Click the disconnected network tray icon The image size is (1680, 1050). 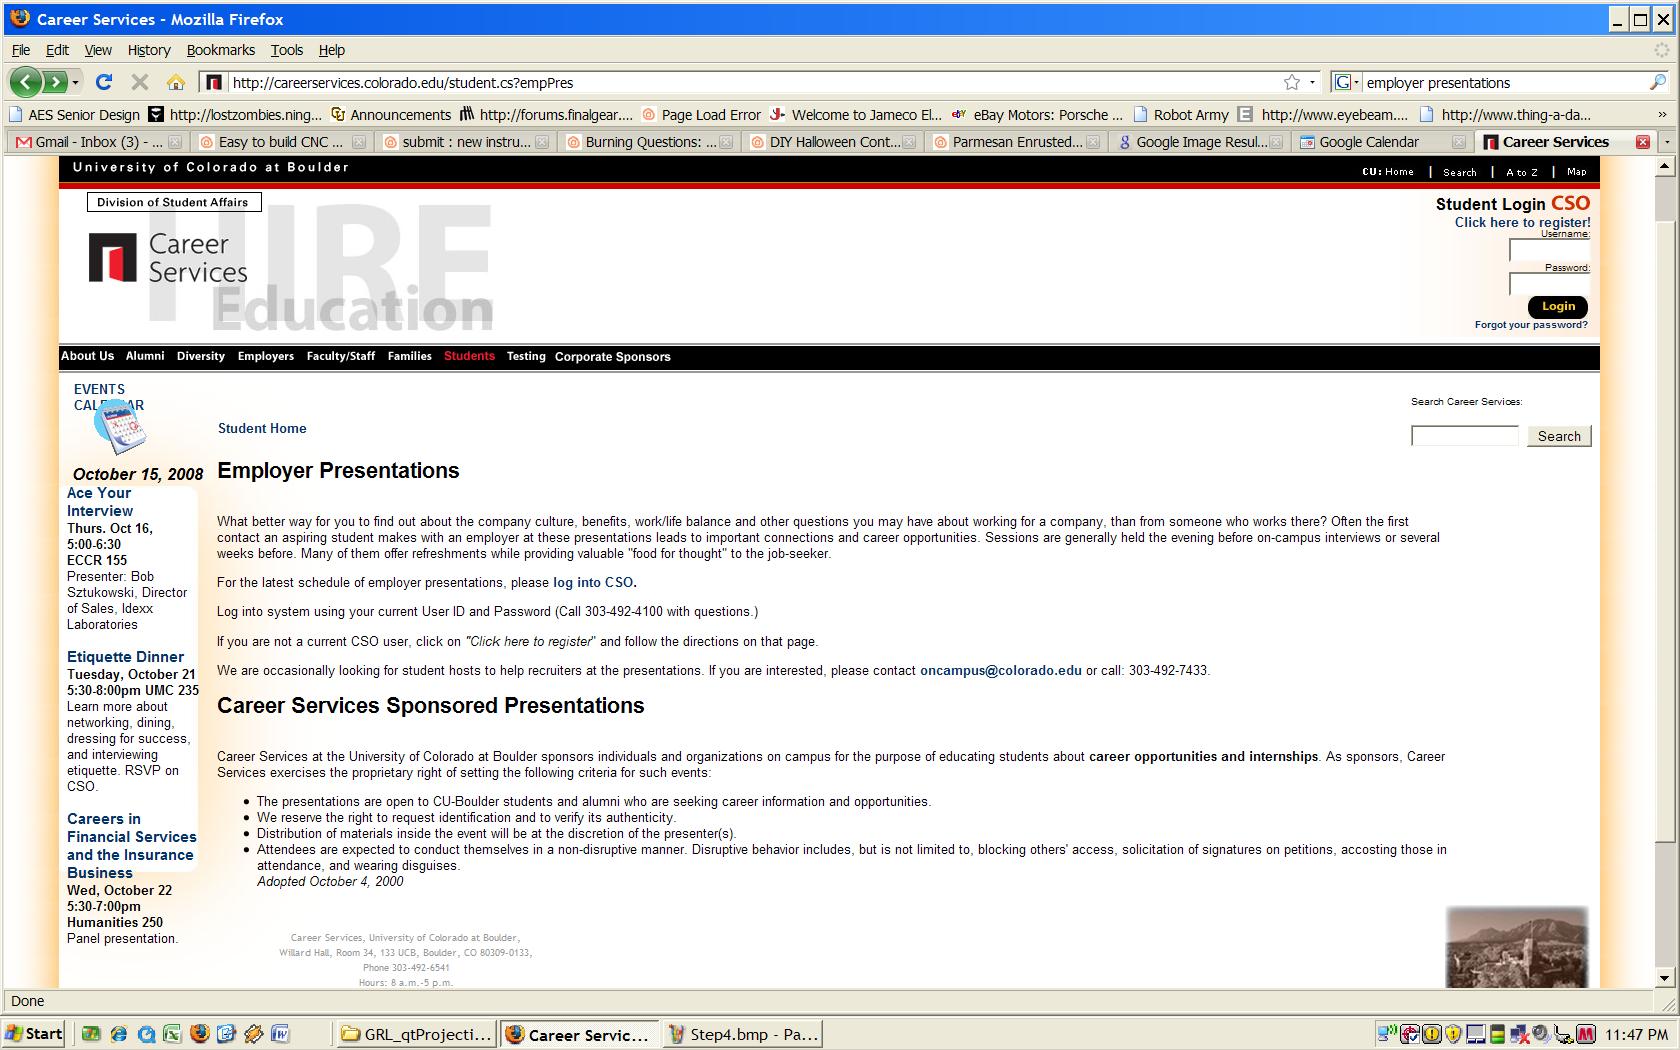click(x=1519, y=1034)
